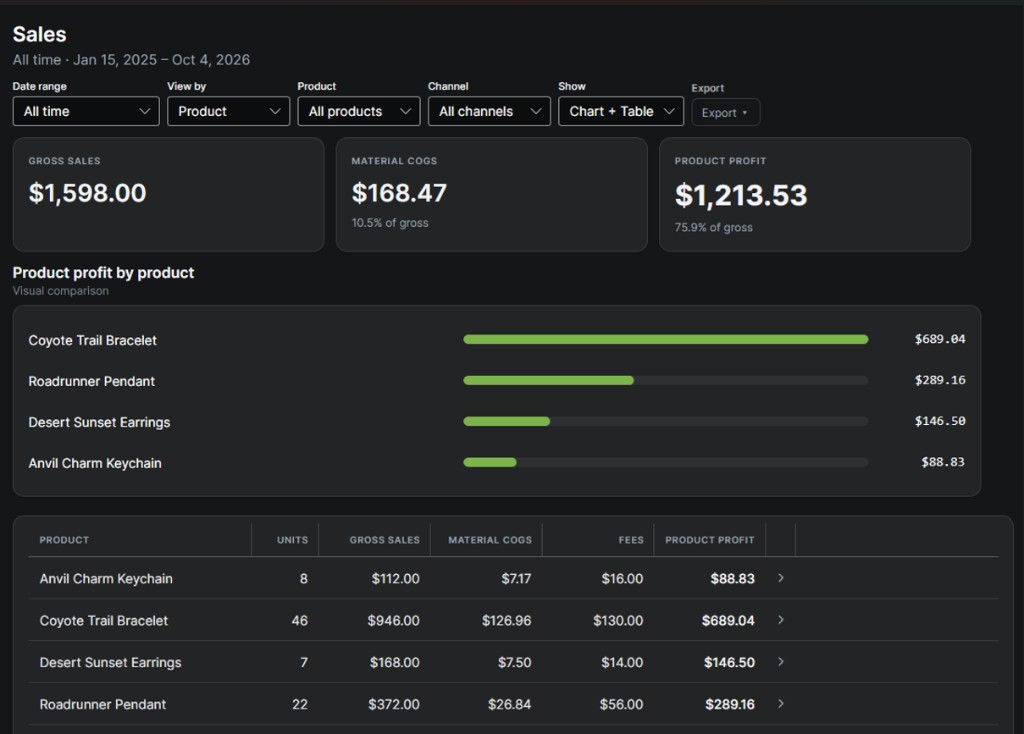Image resolution: width=1024 pixels, height=734 pixels.
Task: Click the $946.00 gross sales cell
Action: click(393, 620)
